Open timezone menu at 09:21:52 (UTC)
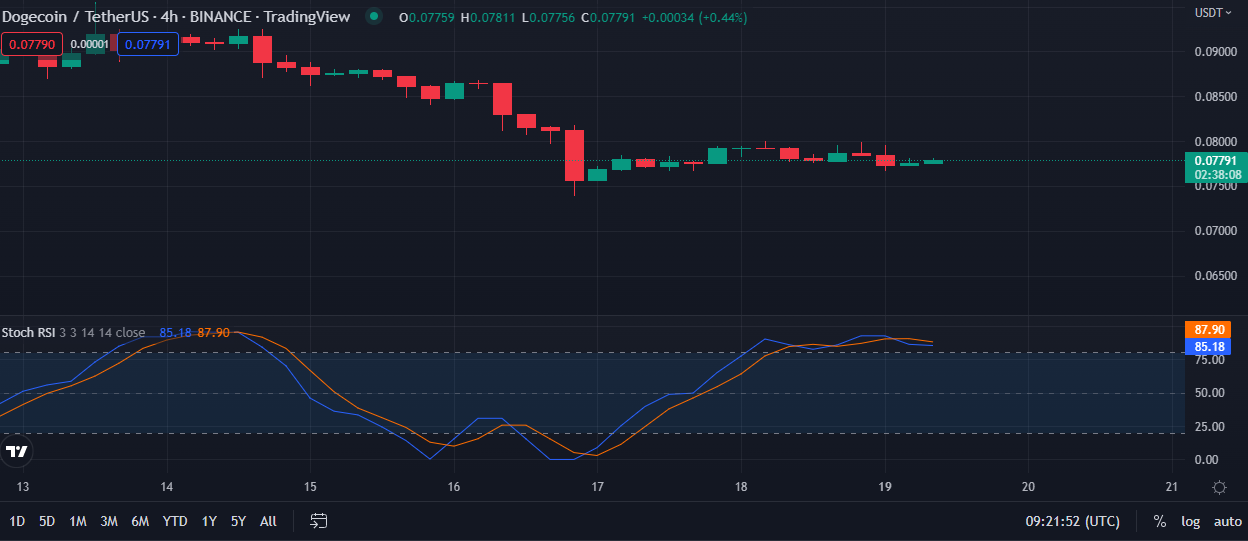This screenshot has width=1248, height=541. pyautogui.click(x=1072, y=521)
